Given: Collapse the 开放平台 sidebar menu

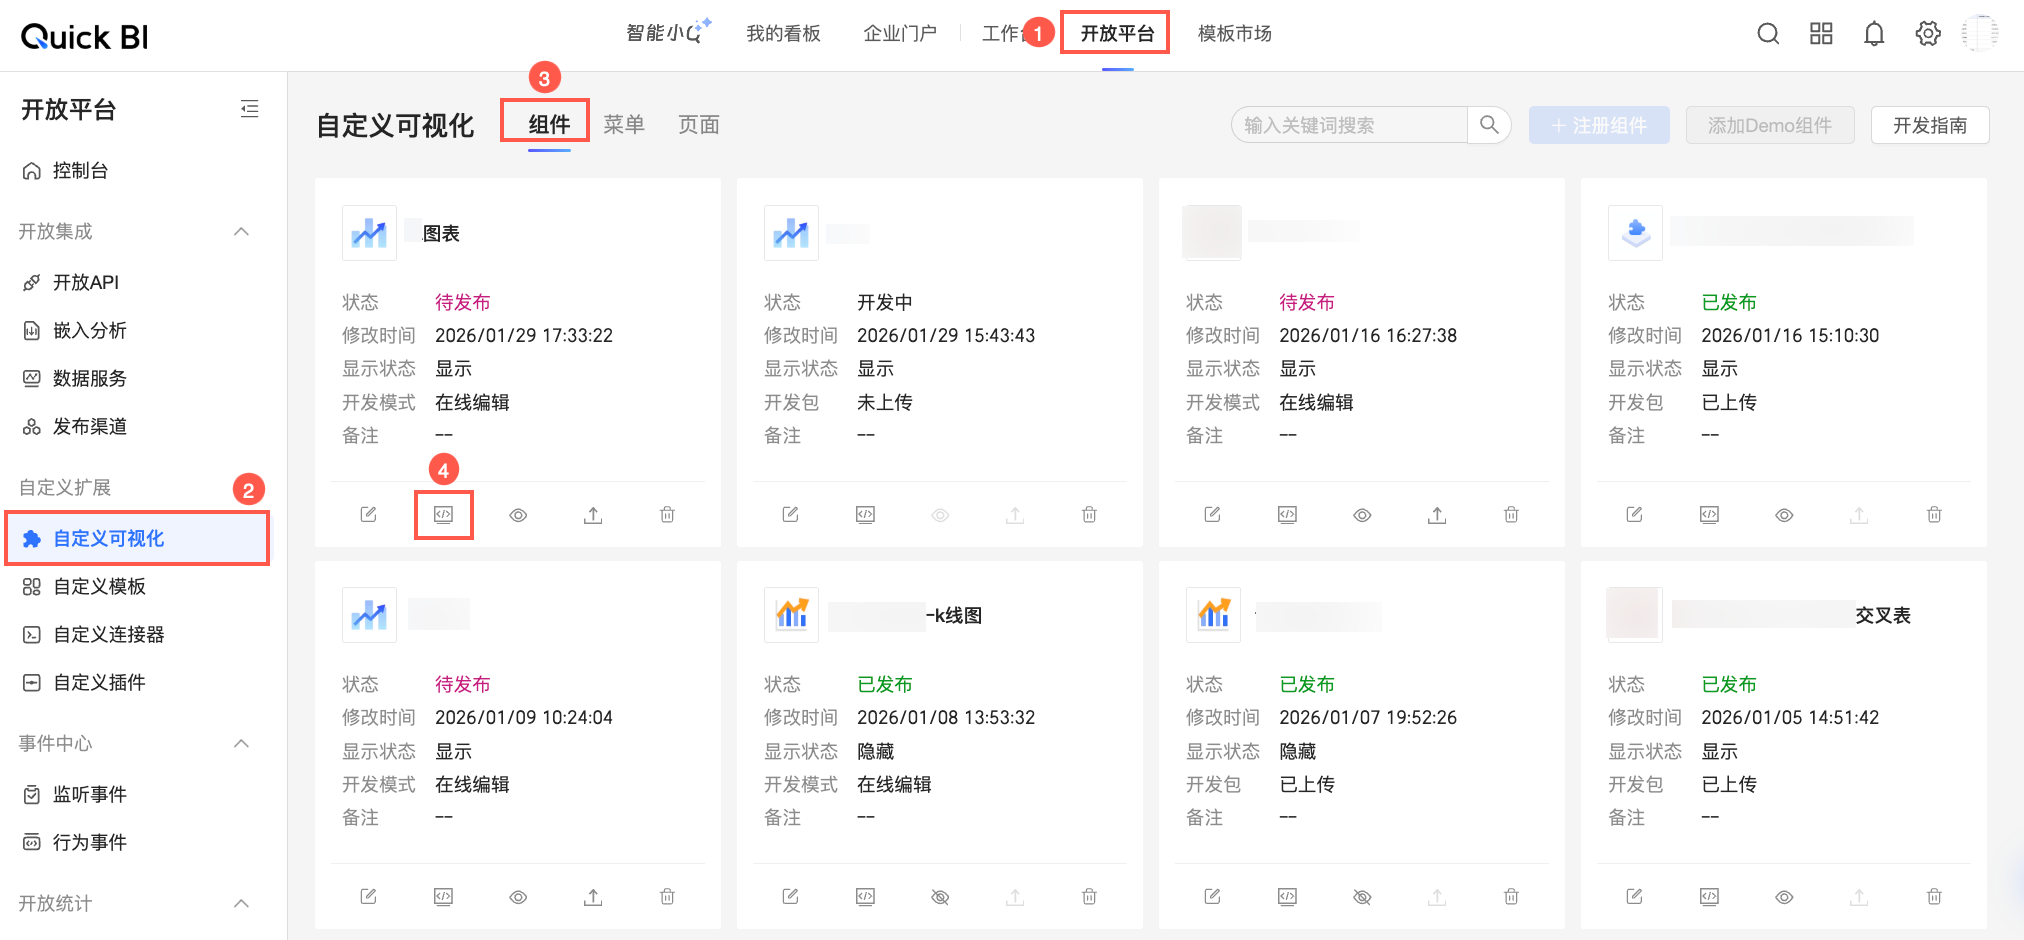Looking at the screenshot, I should [x=250, y=109].
